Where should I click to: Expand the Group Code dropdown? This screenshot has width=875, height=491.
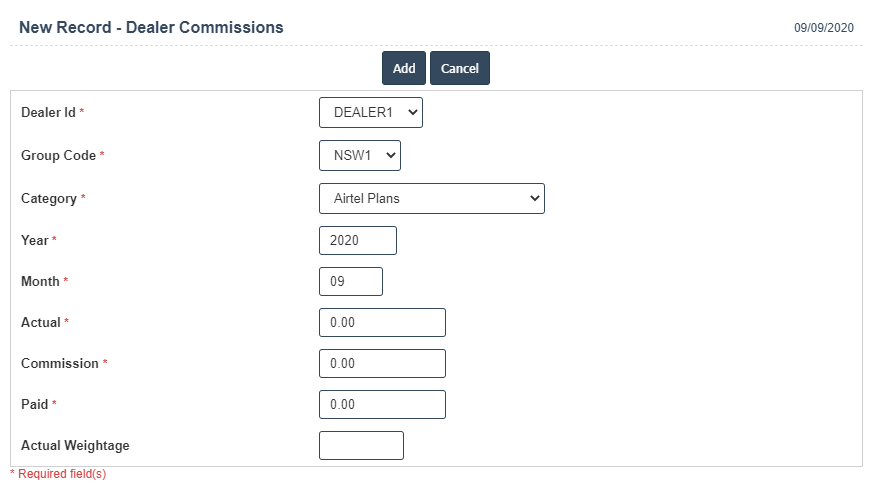tap(360, 156)
